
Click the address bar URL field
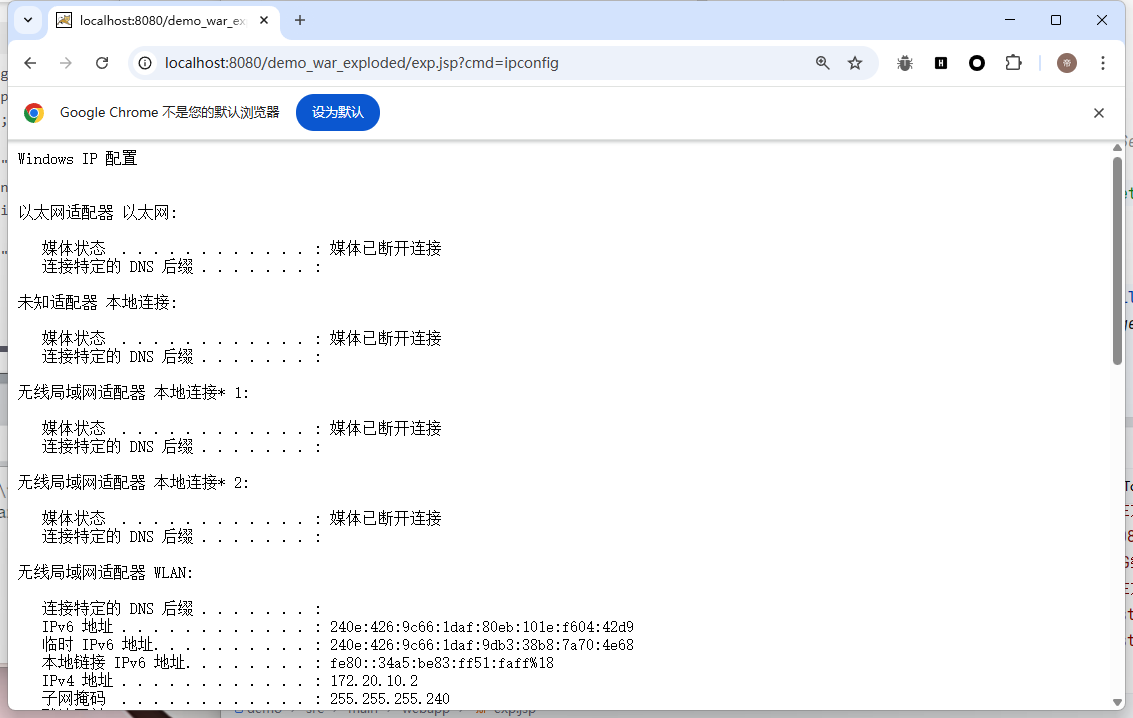coord(480,63)
